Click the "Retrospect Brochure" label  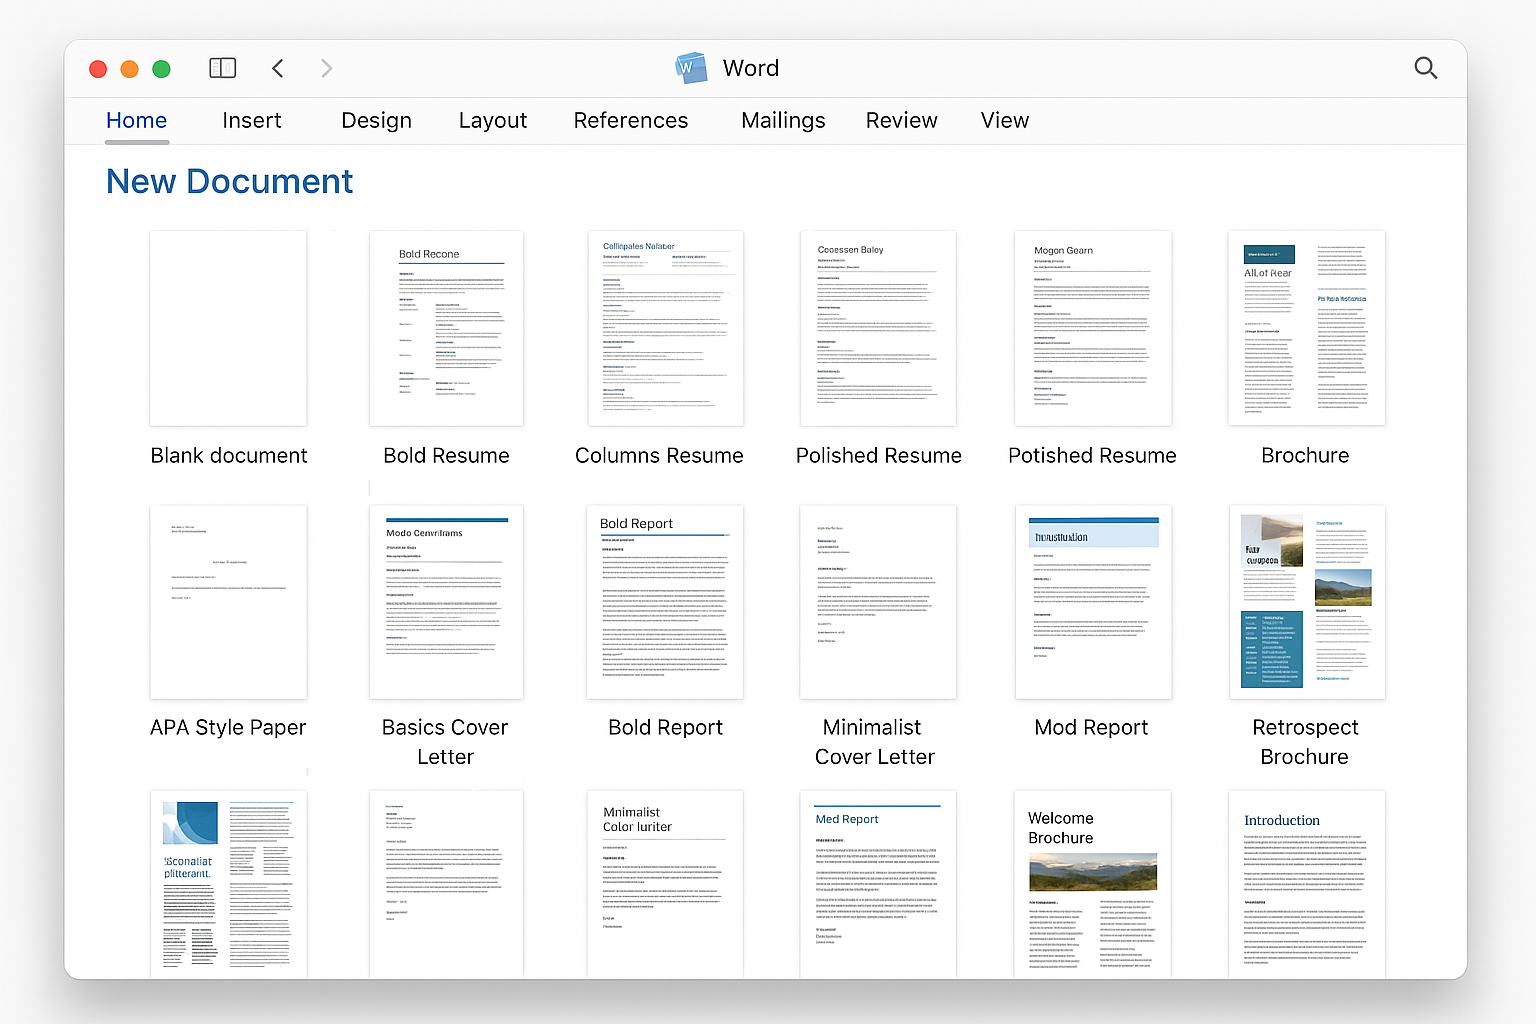pos(1305,742)
